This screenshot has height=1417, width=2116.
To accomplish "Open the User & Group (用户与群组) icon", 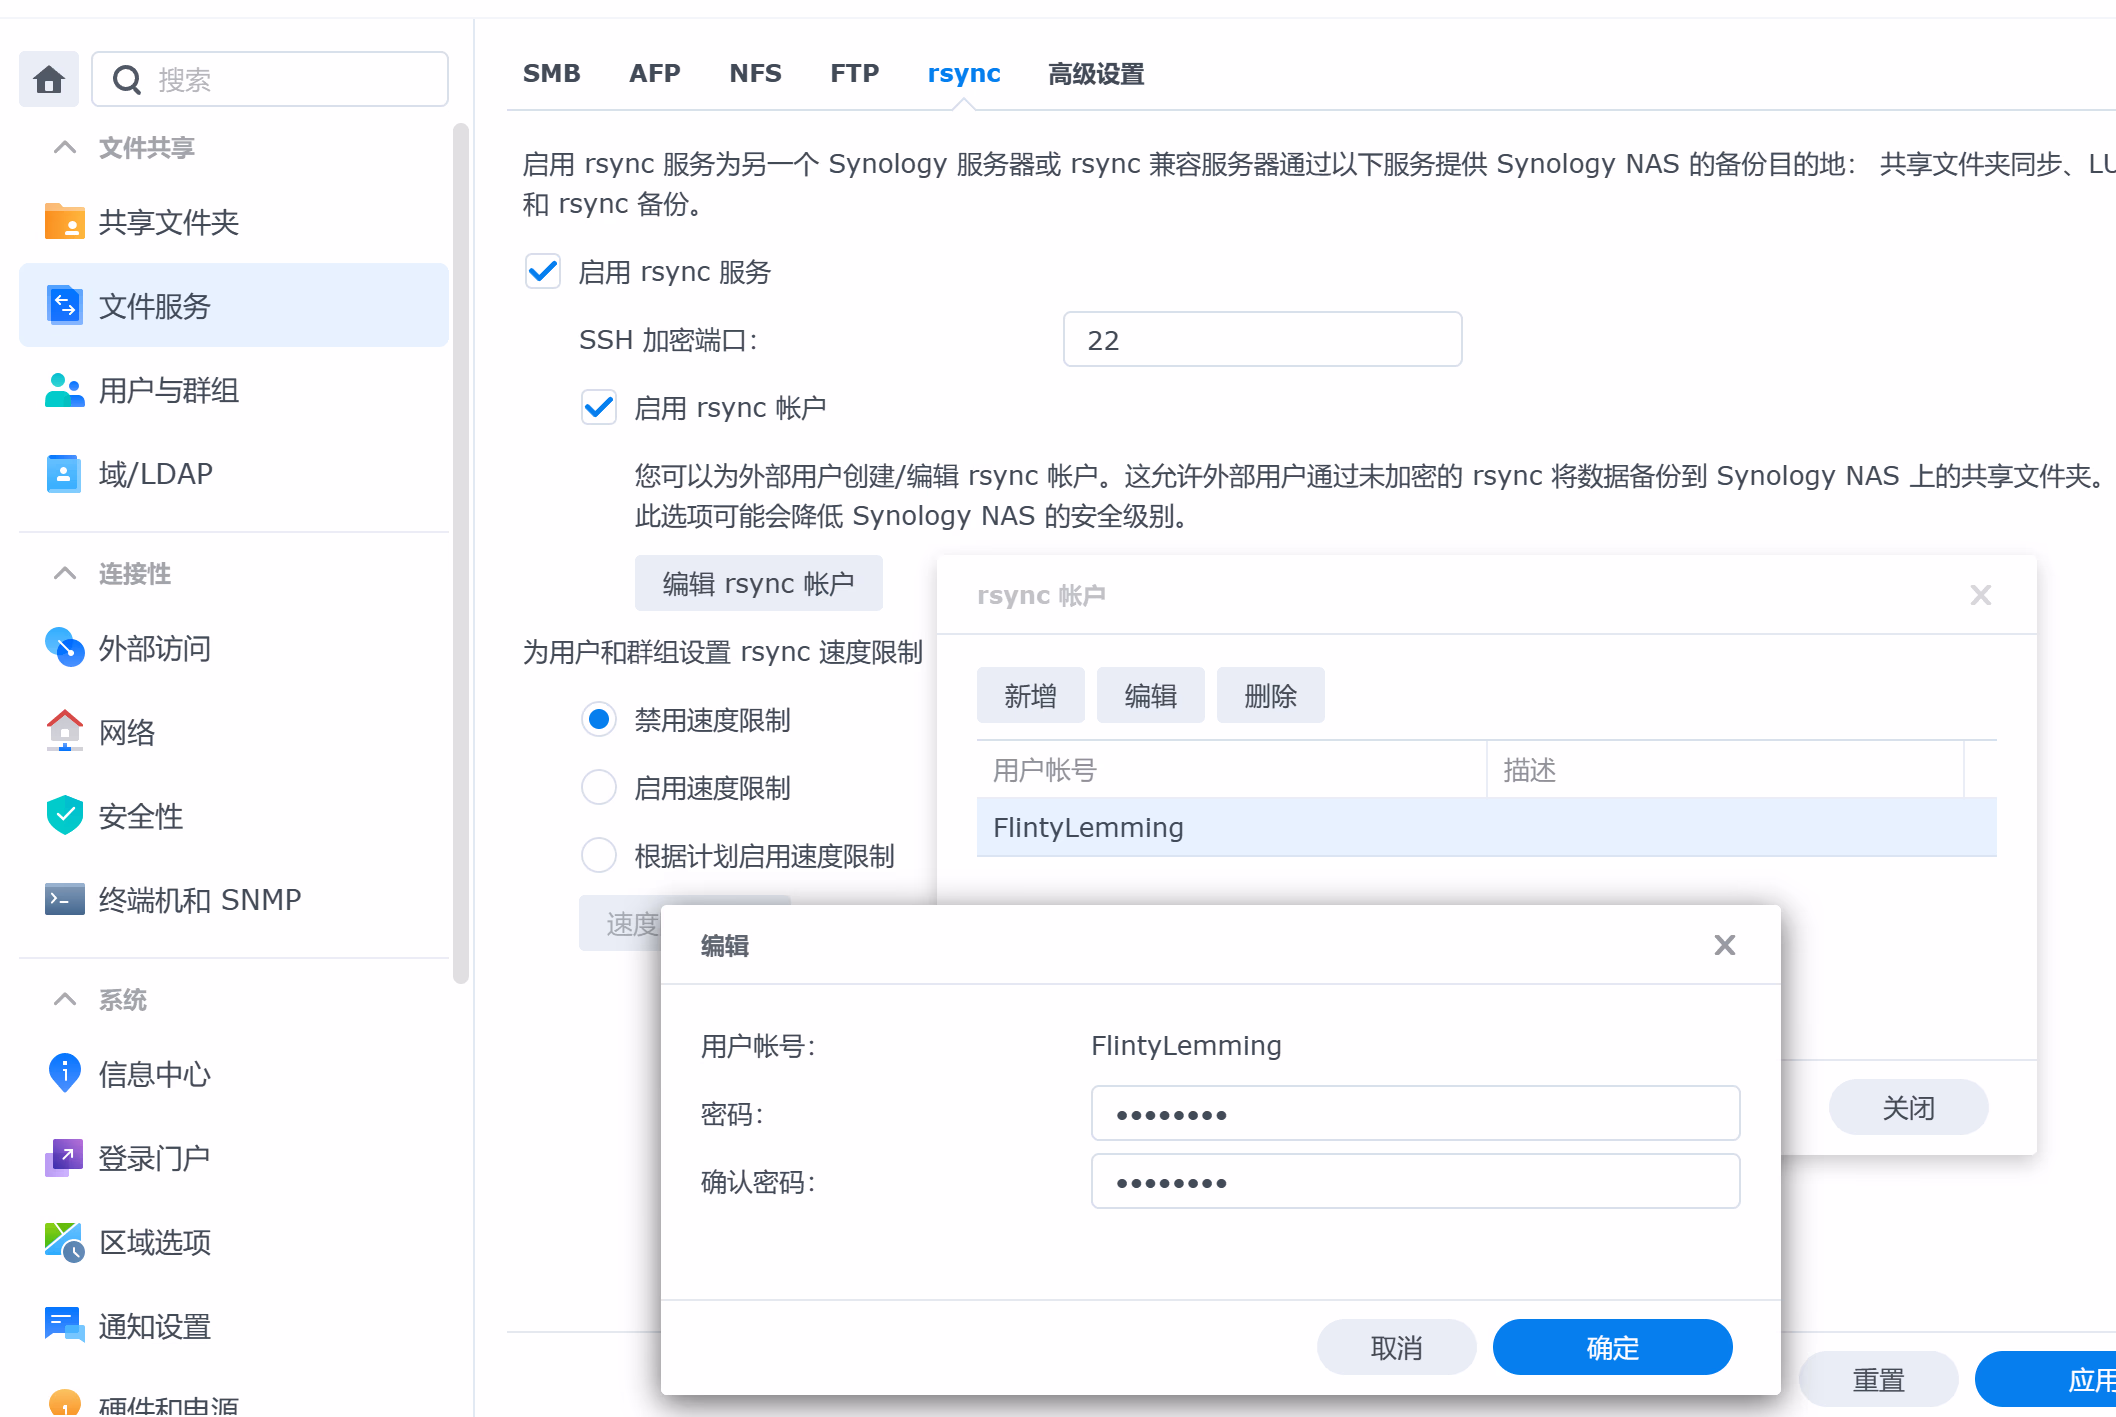I will point(65,390).
